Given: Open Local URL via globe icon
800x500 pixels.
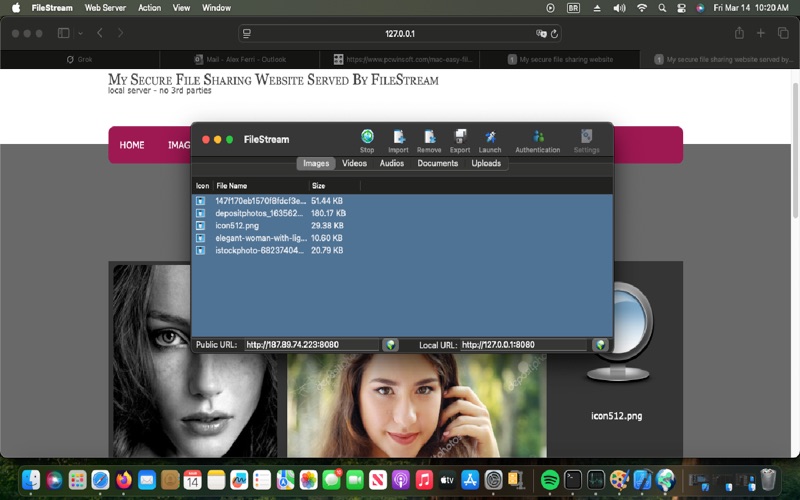Looking at the screenshot, I should coord(601,345).
